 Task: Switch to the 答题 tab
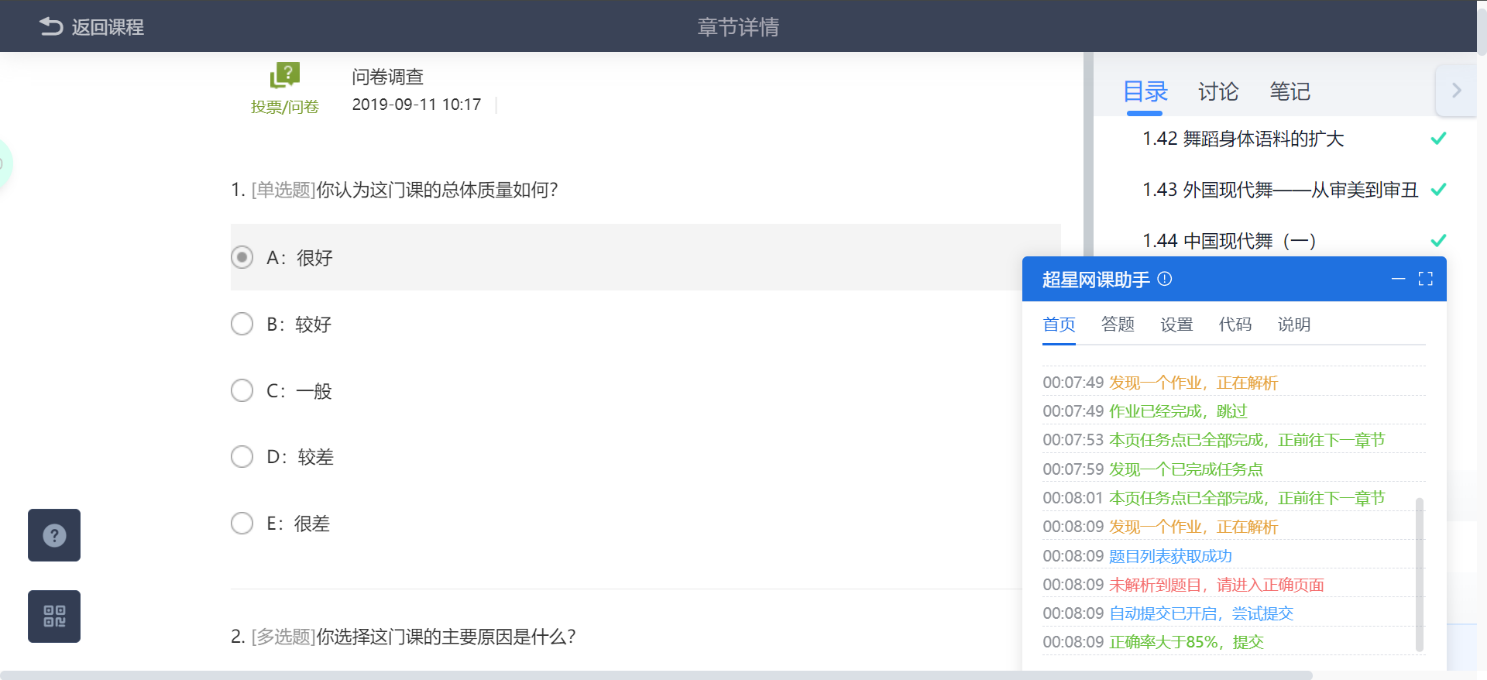click(1117, 324)
